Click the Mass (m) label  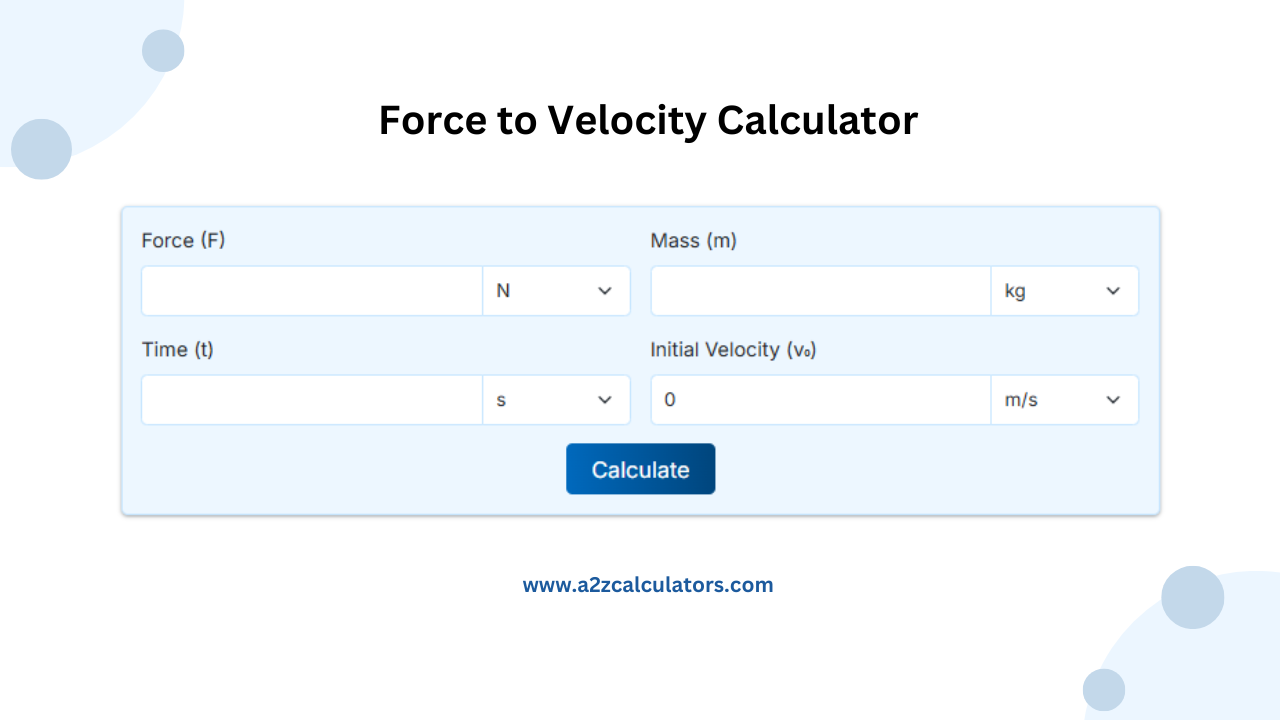point(693,240)
